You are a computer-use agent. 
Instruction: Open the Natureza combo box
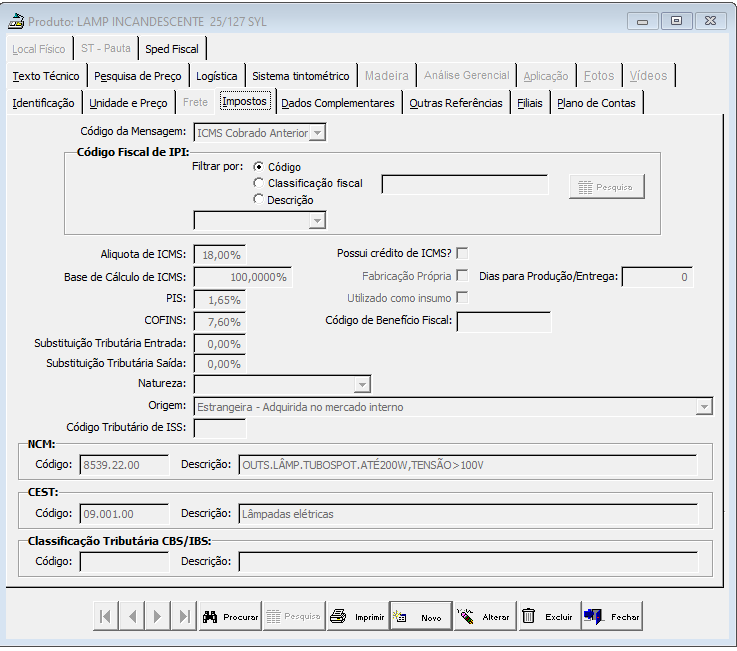coord(362,384)
